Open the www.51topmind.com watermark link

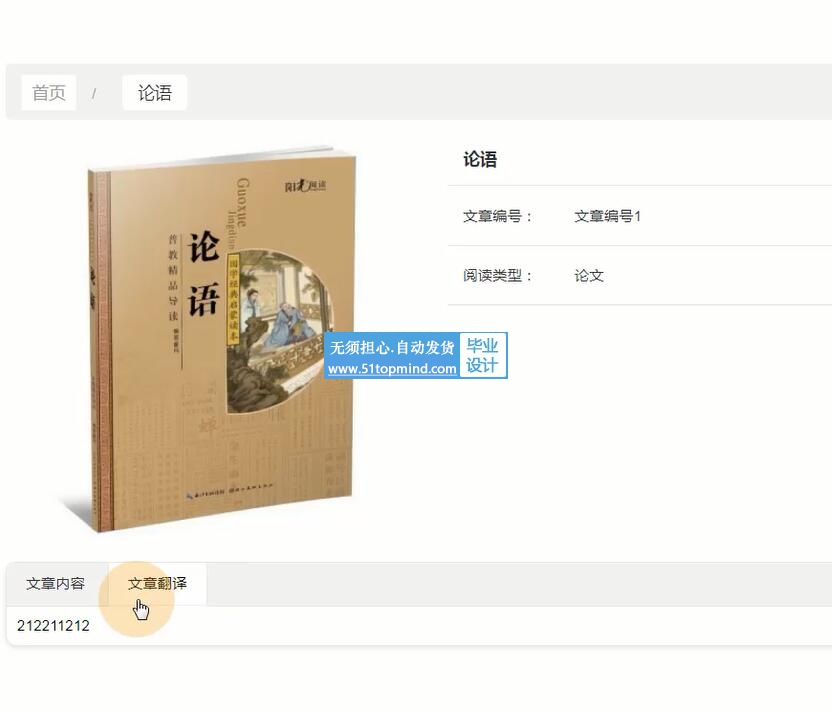pyautogui.click(x=392, y=368)
